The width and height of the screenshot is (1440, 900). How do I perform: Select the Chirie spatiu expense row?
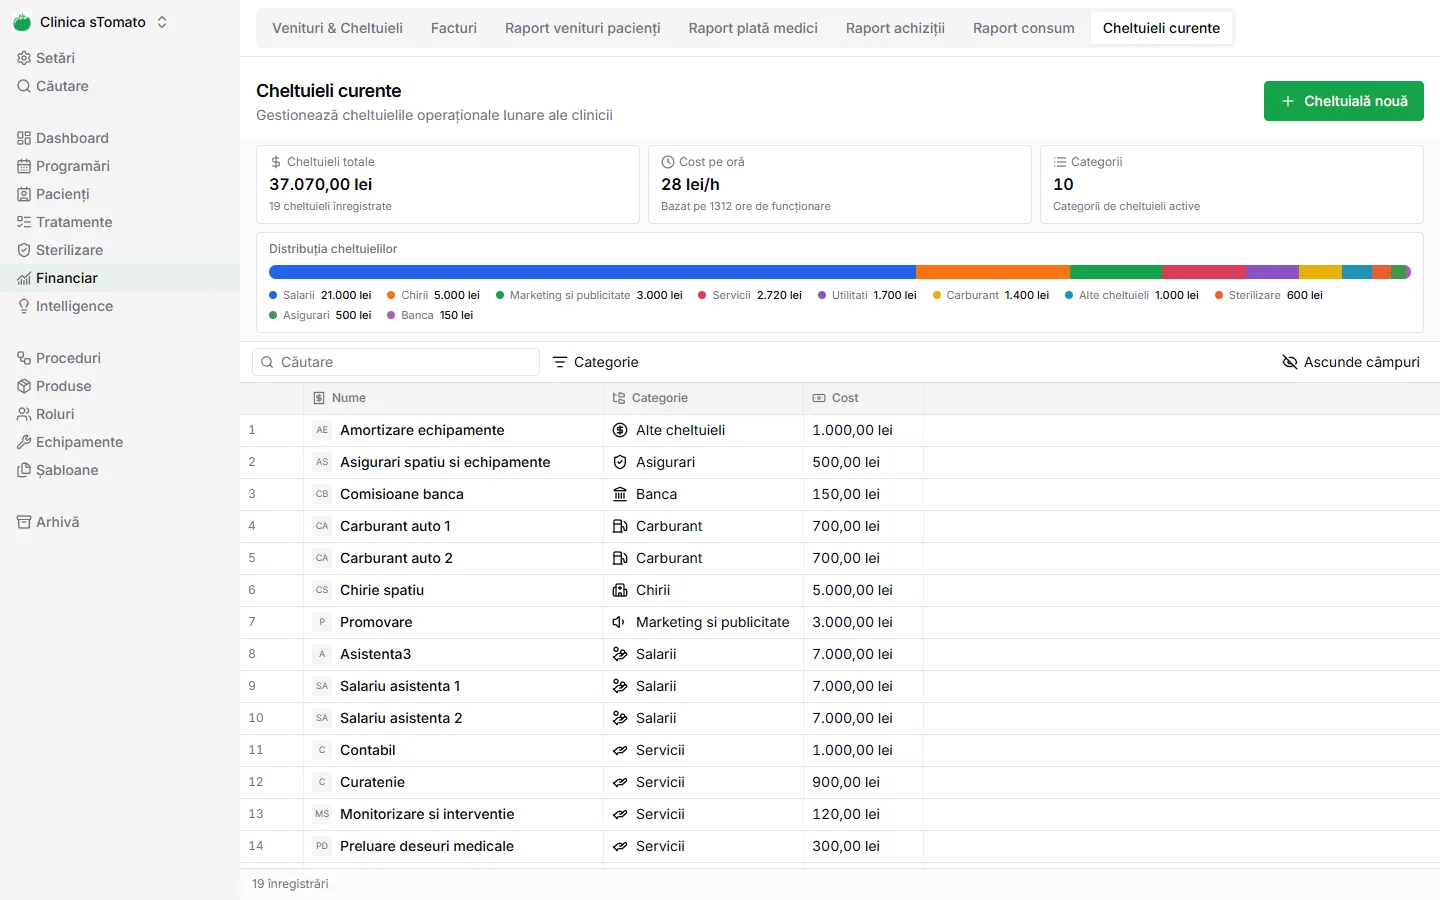point(840,590)
